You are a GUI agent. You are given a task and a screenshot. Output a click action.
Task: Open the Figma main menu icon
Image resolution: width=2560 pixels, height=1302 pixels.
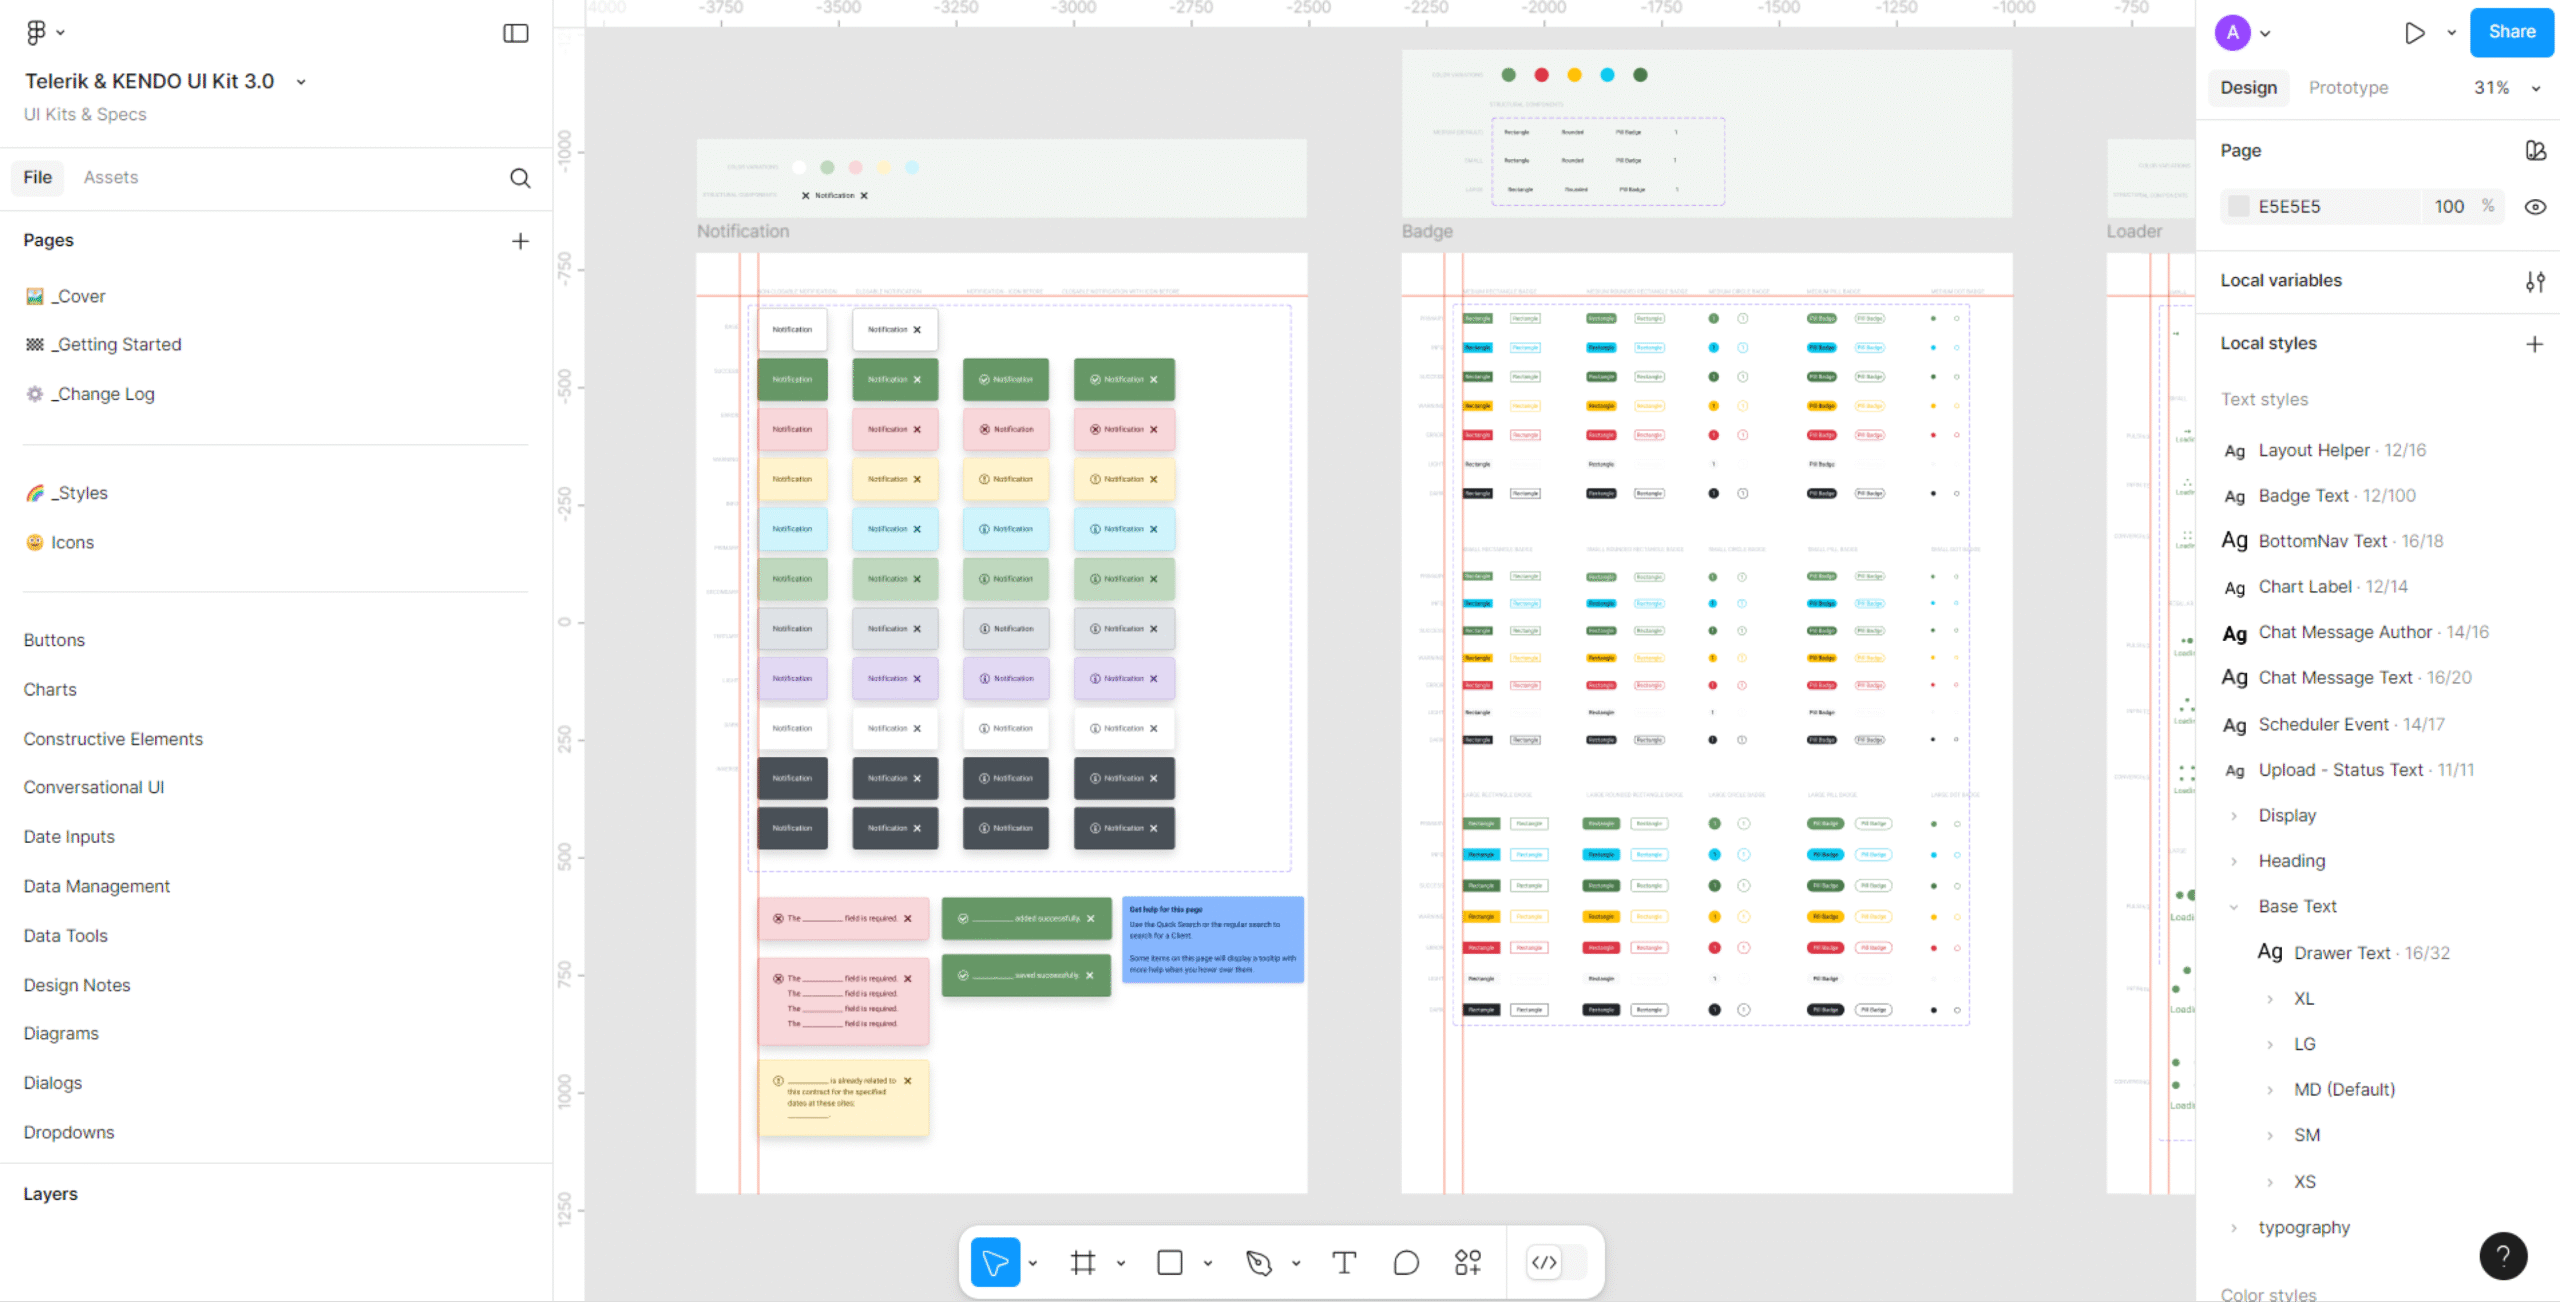pyautogui.click(x=36, y=33)
